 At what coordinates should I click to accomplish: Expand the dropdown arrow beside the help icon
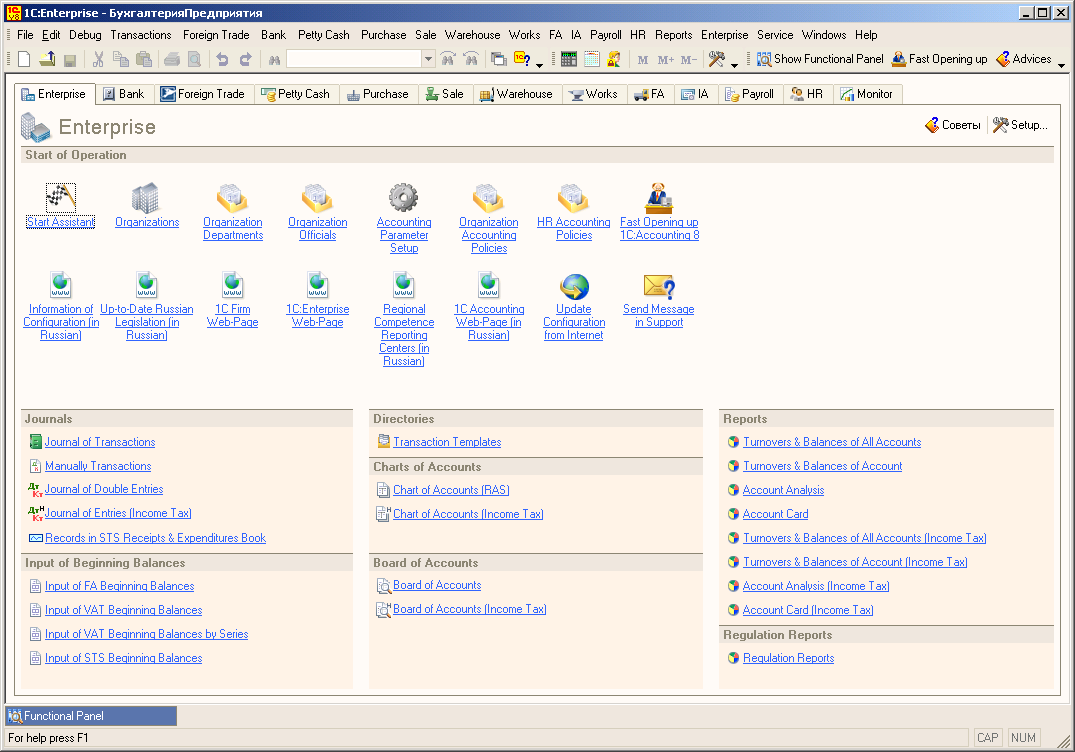coord(540,65)
